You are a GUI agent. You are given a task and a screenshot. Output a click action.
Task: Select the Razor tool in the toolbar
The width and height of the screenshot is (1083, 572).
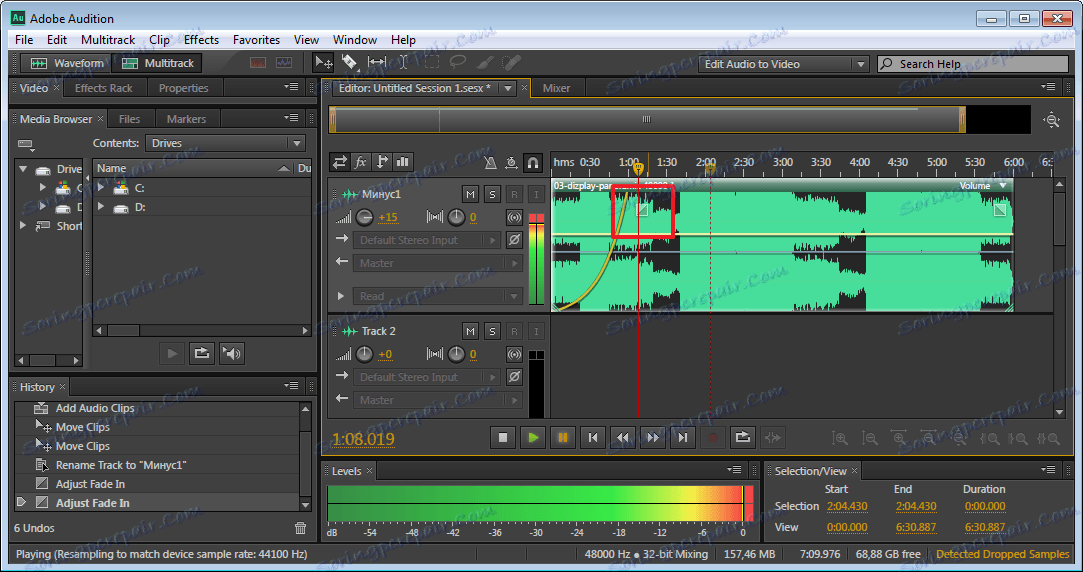pyautogui.click(x=350, y=63)
